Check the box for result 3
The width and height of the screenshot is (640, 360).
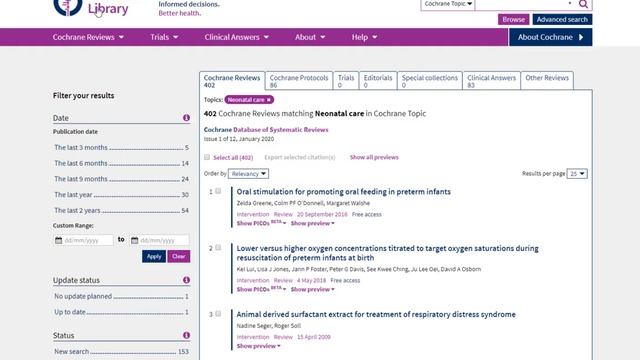[218, 313]
